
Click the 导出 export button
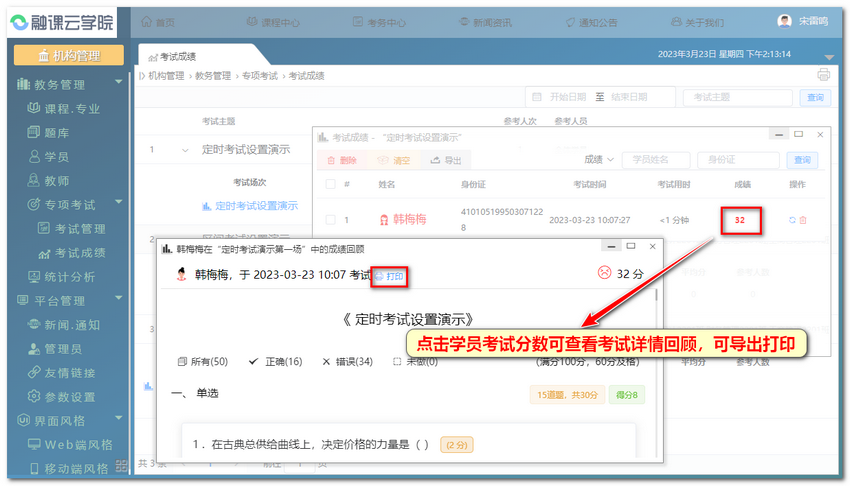446,160
